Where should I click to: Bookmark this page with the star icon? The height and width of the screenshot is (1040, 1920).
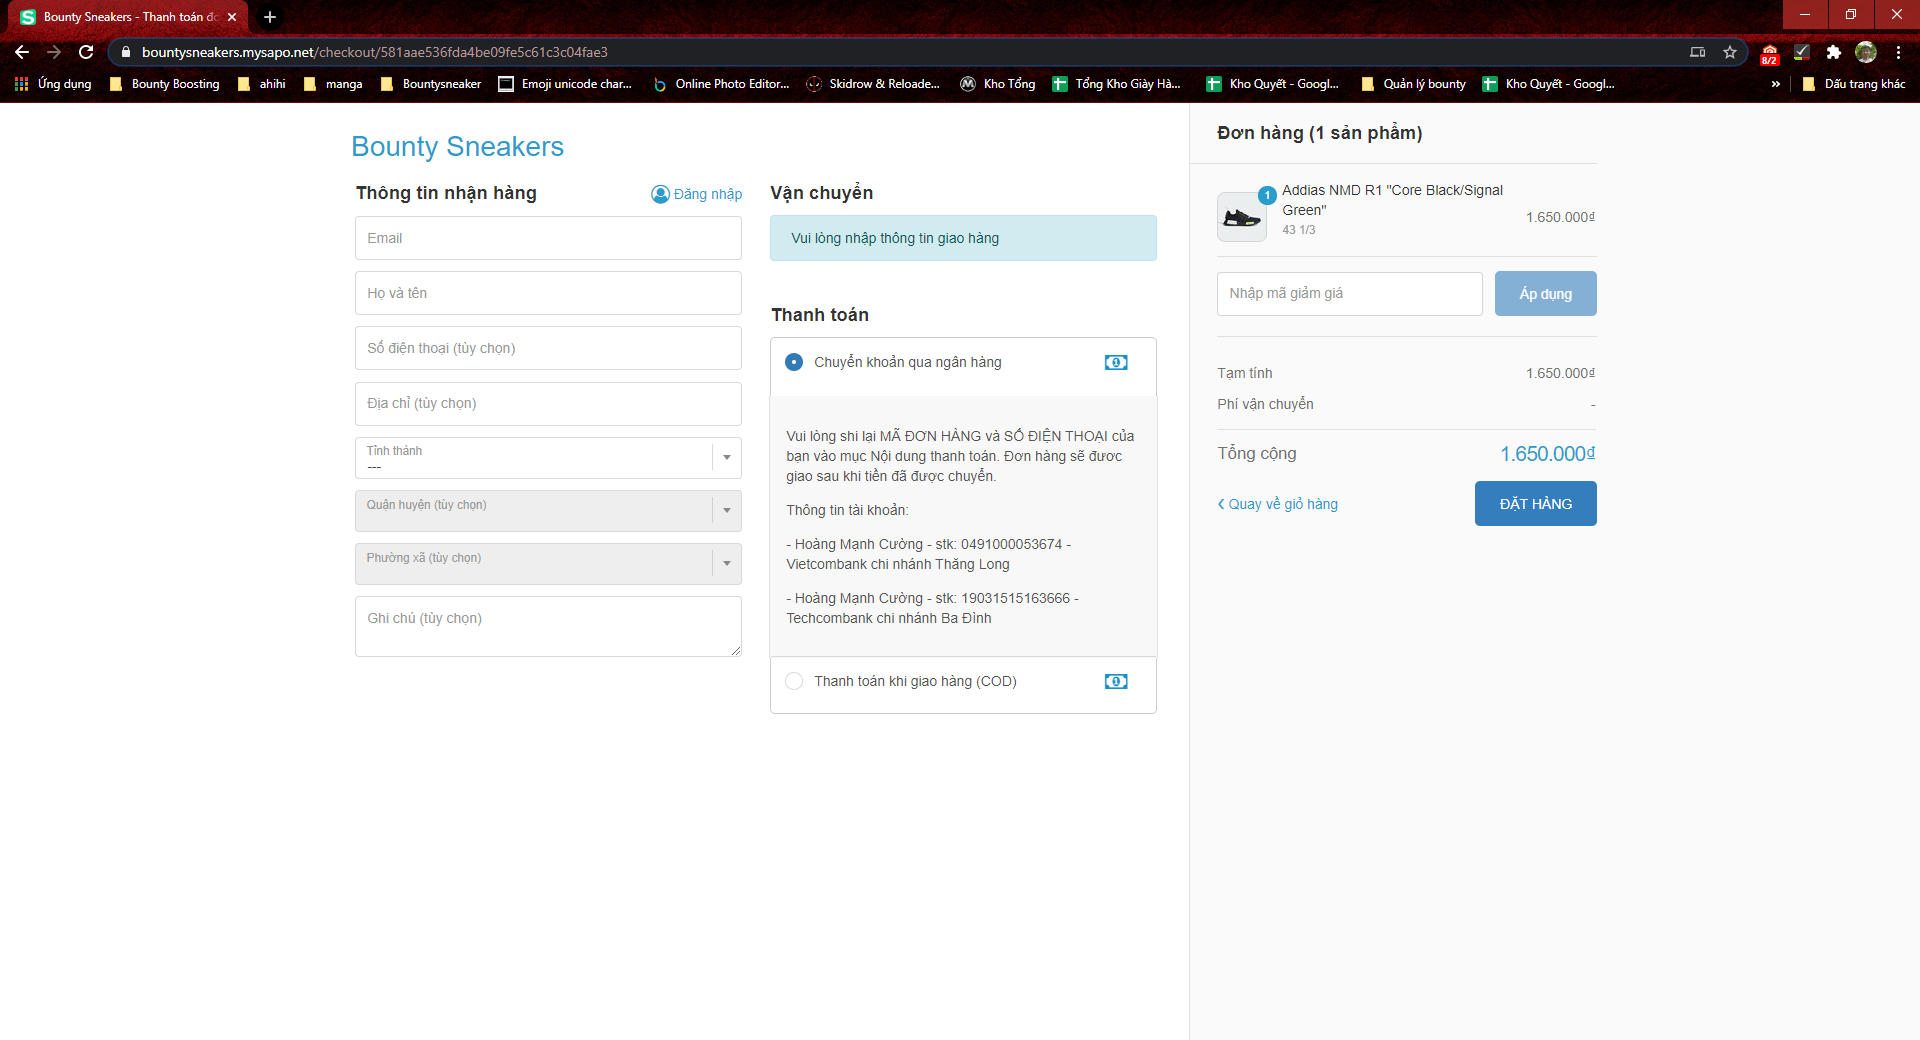click(1730, 52)
